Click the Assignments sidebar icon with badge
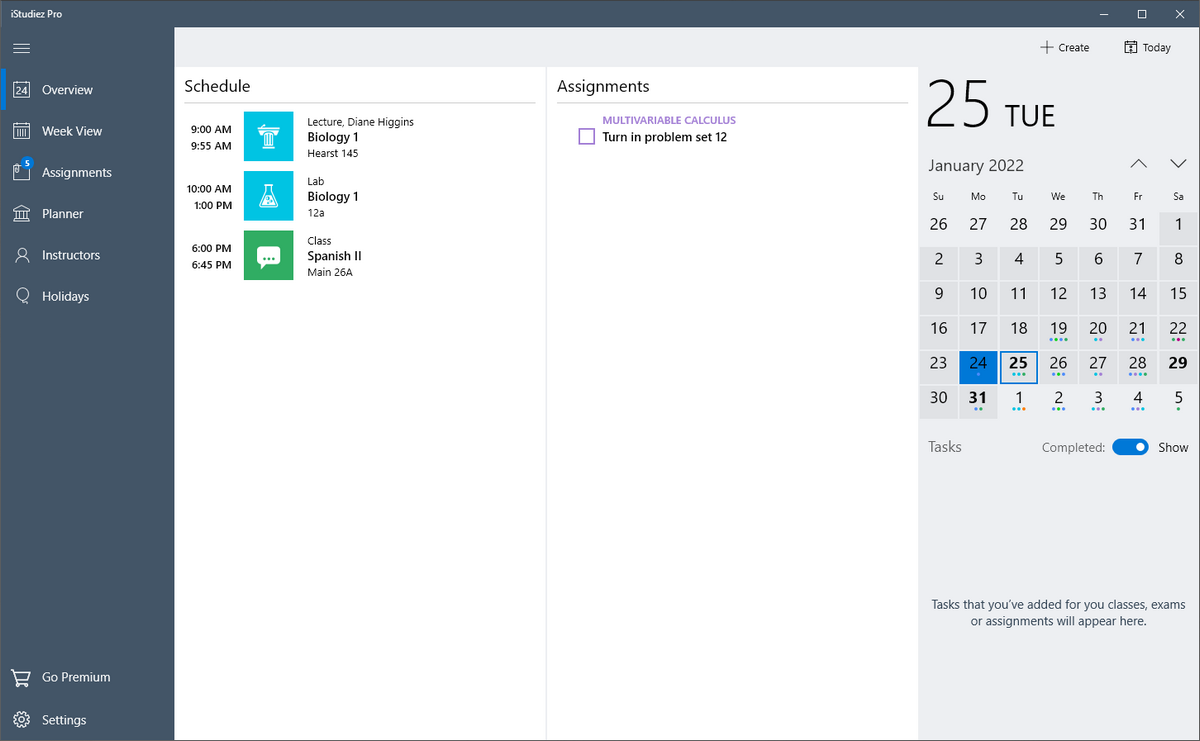Viewport: 1200px width, 741px height. tap(22, 172)
